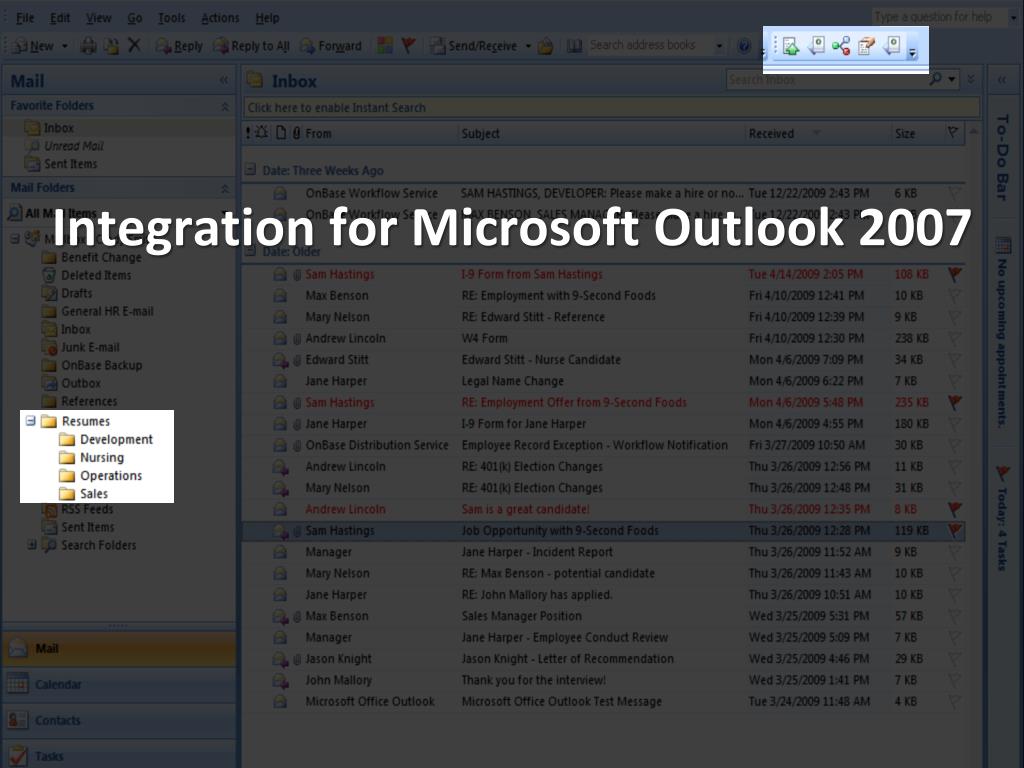1024x768 pixels.
Task: Click the Forward button
Action: point(330,46)
